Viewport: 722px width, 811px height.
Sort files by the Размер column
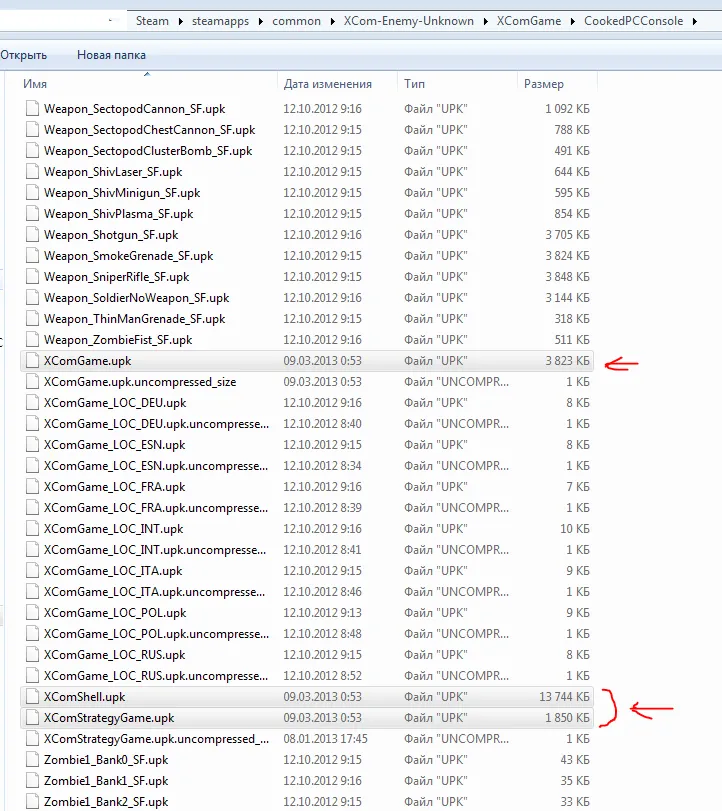click(x=544, y=85)
